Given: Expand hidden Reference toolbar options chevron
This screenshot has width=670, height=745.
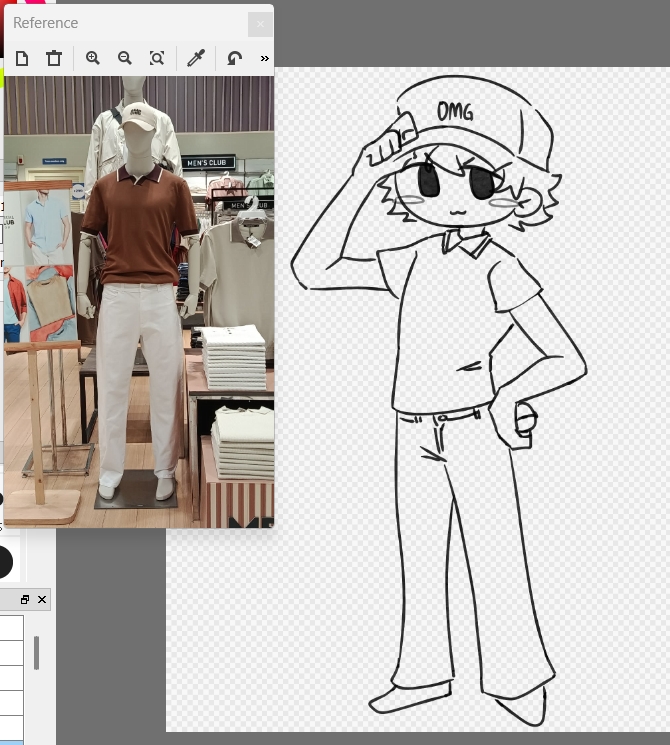Looking at the screenshot, I should point(264,59).
